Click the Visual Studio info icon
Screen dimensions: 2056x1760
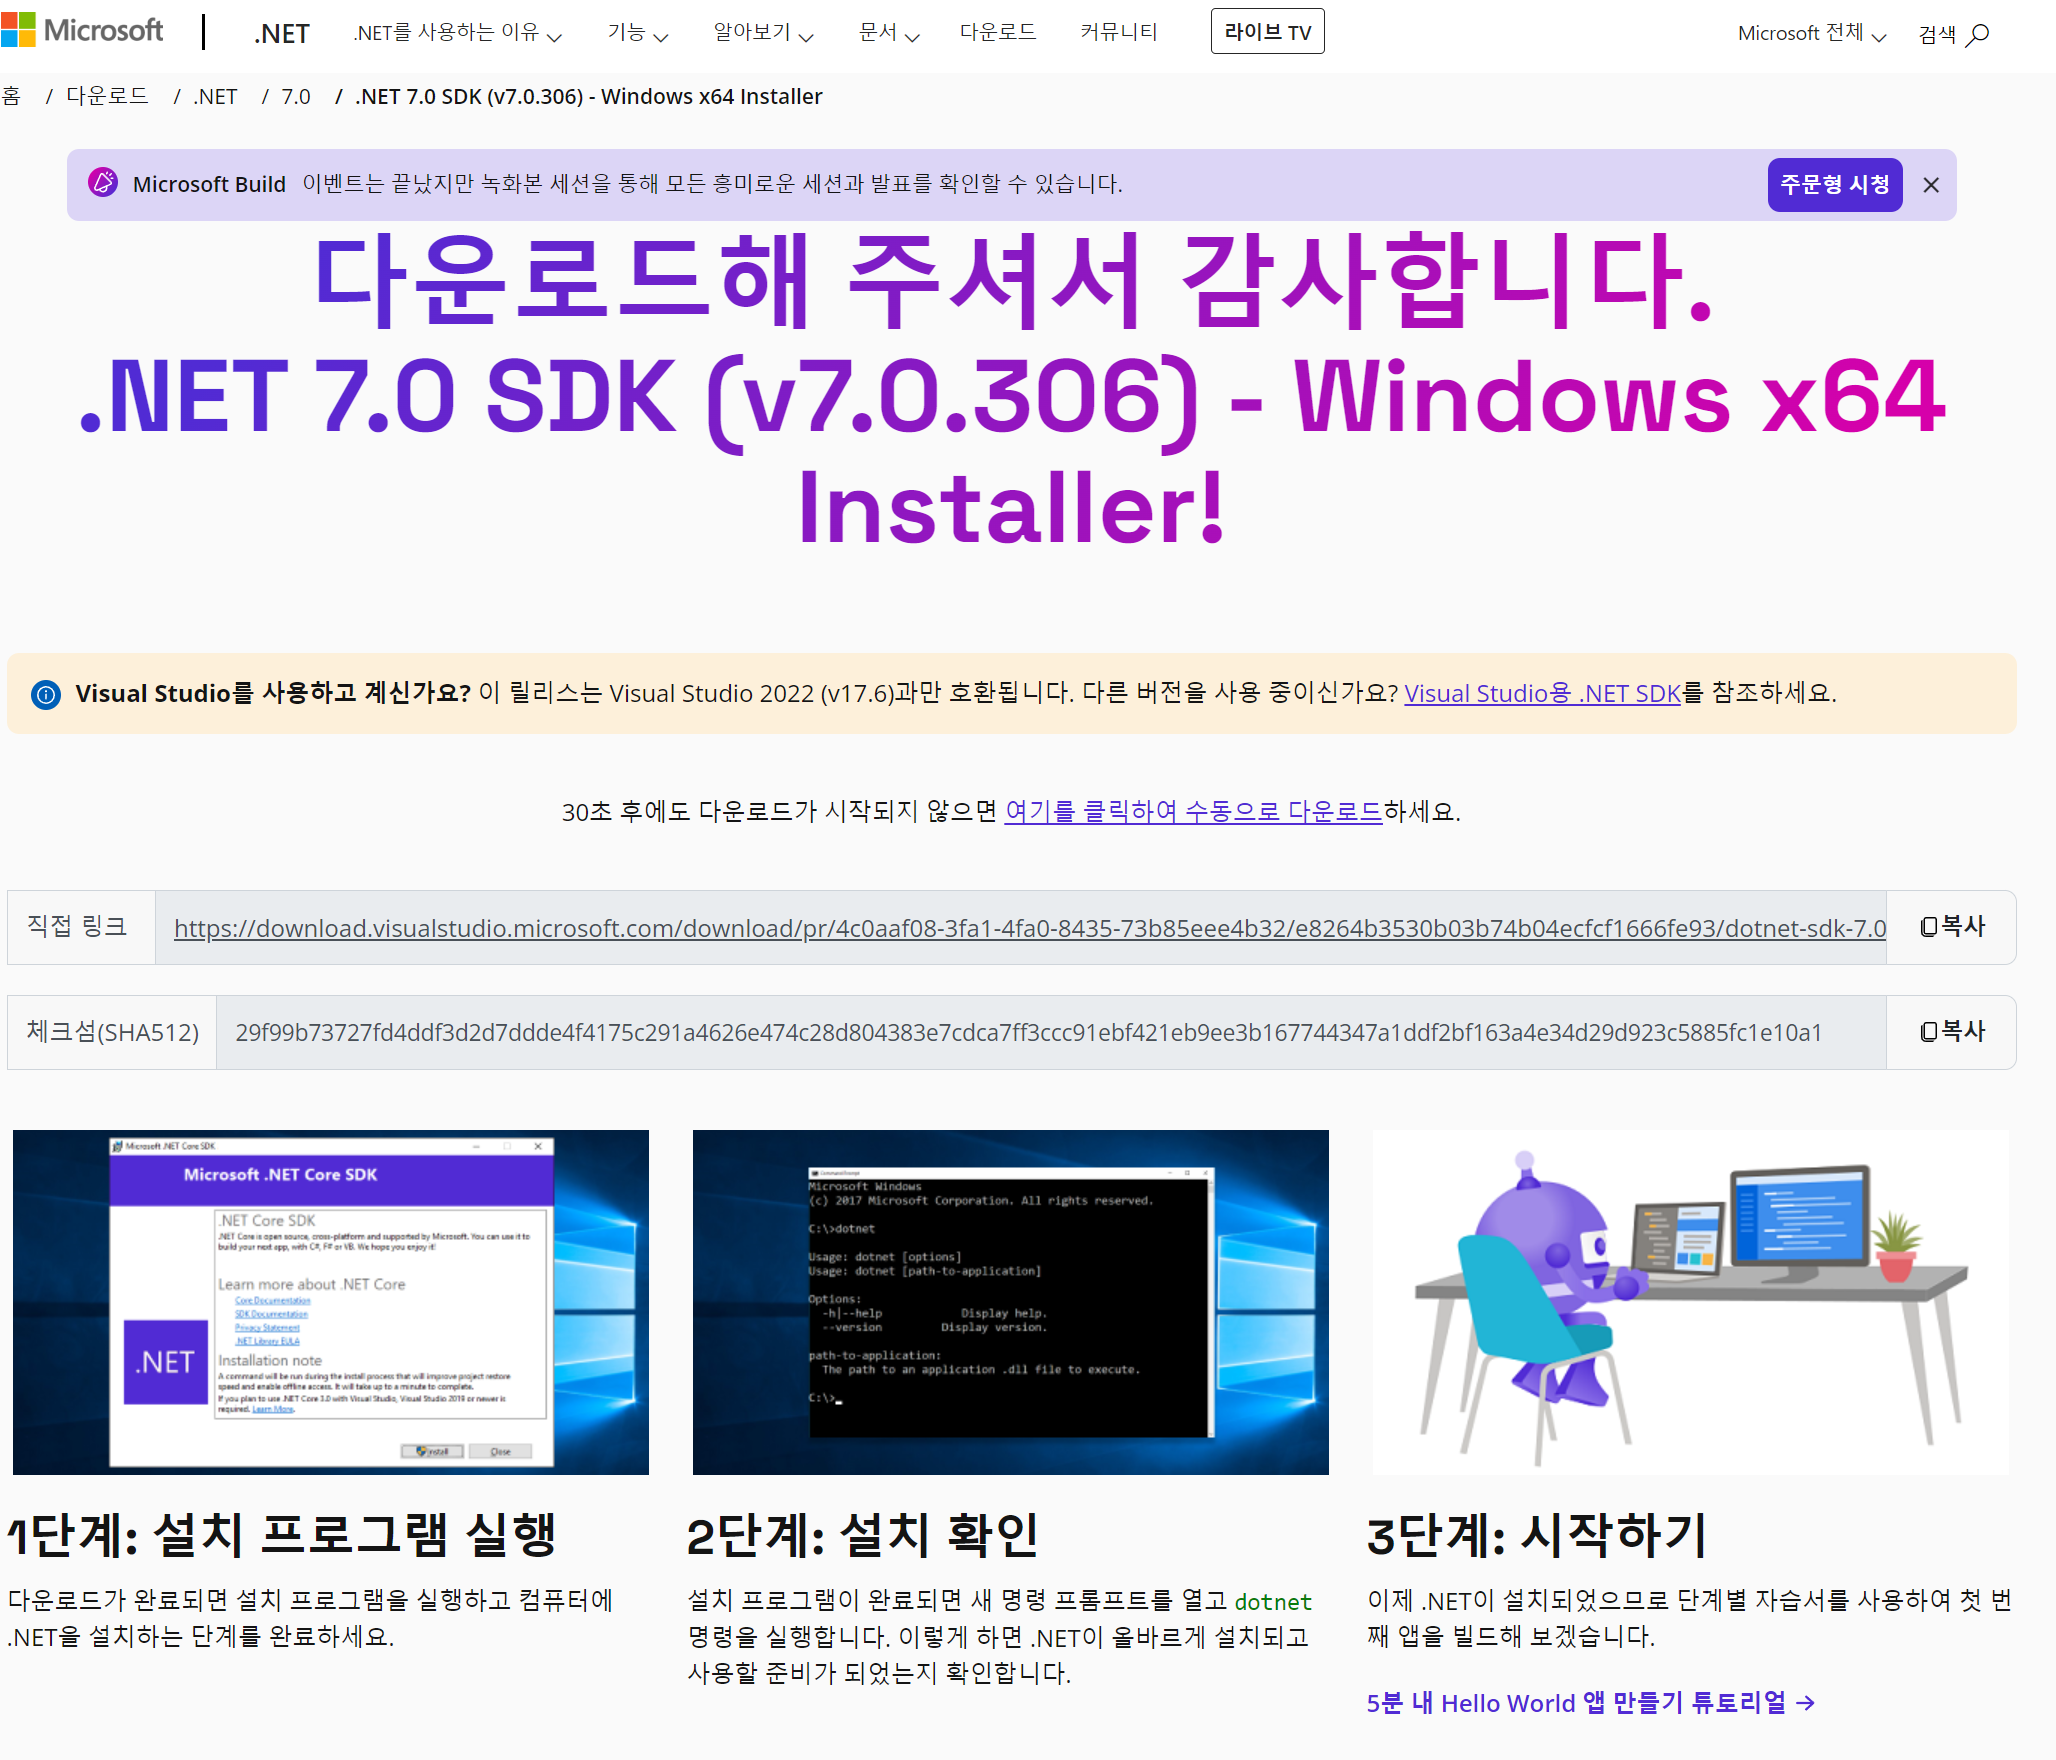click(x=46, y=694)
